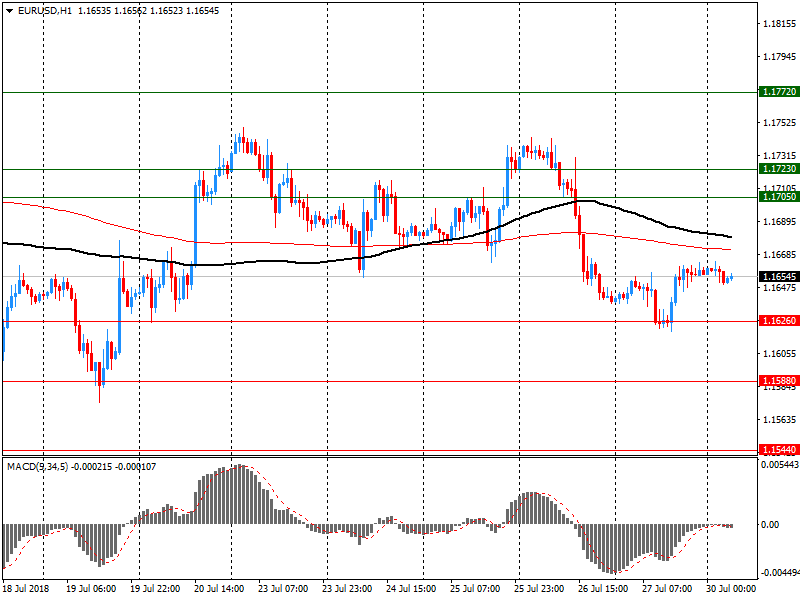
Task: Select the 20 Jul 14:00 time label
Action: [220, 588]
